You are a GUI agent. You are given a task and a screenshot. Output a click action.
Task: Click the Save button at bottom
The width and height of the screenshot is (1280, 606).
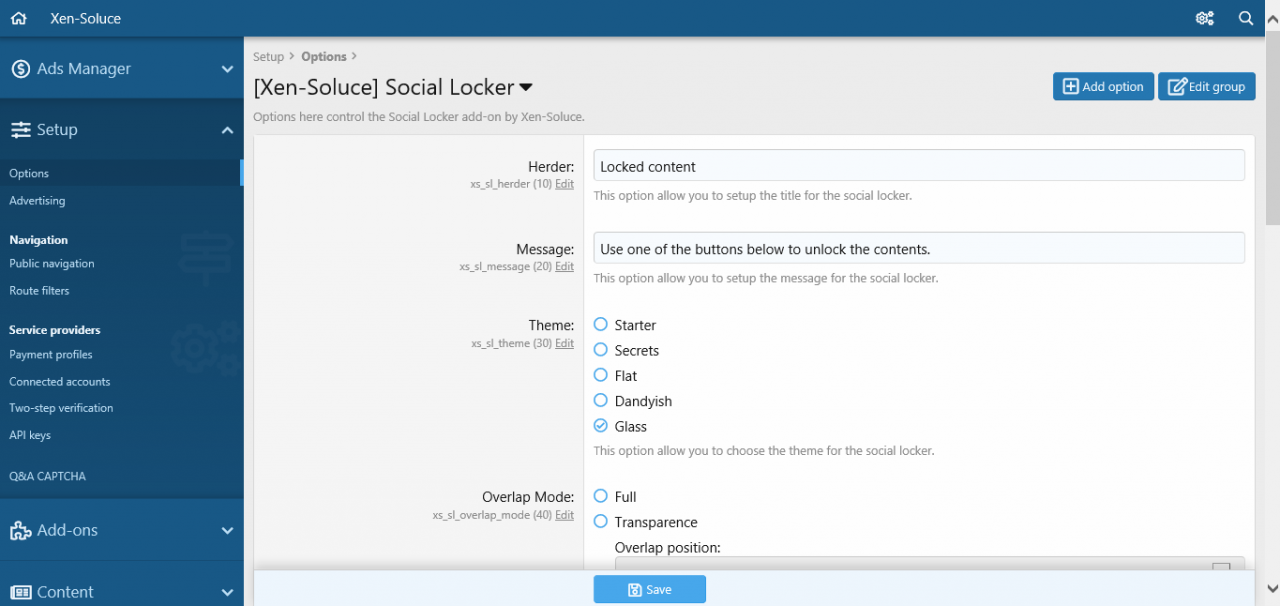pyautogui.click(x=649, y=590)
